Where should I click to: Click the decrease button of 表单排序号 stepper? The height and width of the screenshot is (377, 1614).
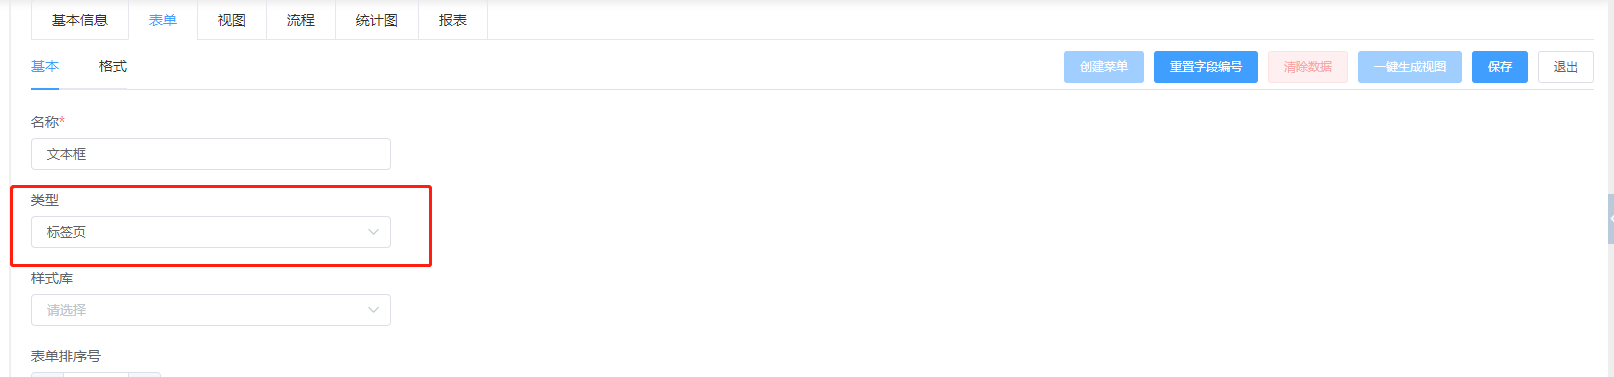coord(47,375)
